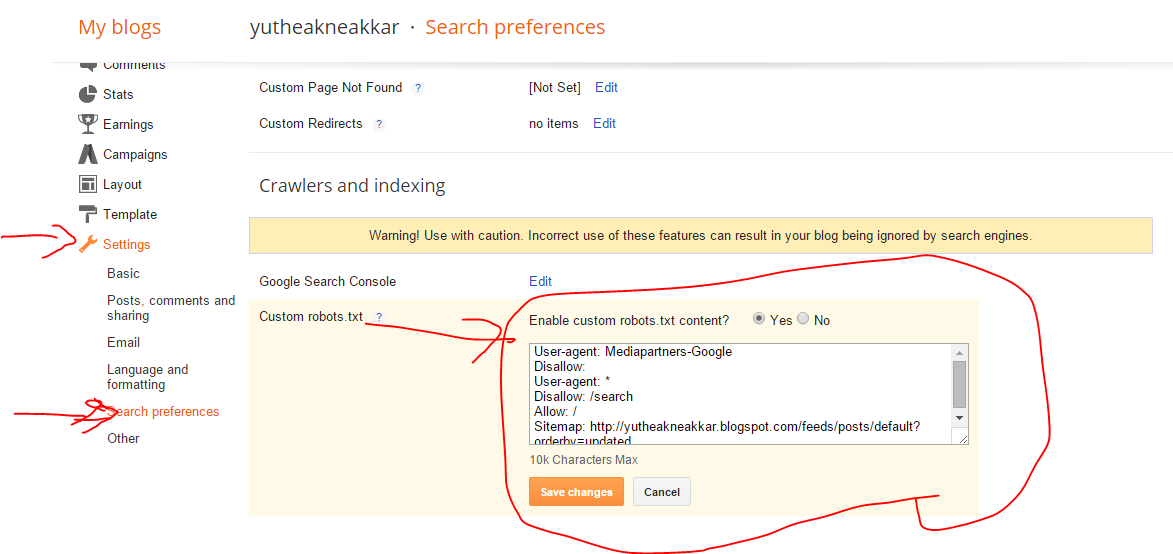Click scroll-up arrow in robots.txt textarea
1173x554 pixels.
click(960, 352)
